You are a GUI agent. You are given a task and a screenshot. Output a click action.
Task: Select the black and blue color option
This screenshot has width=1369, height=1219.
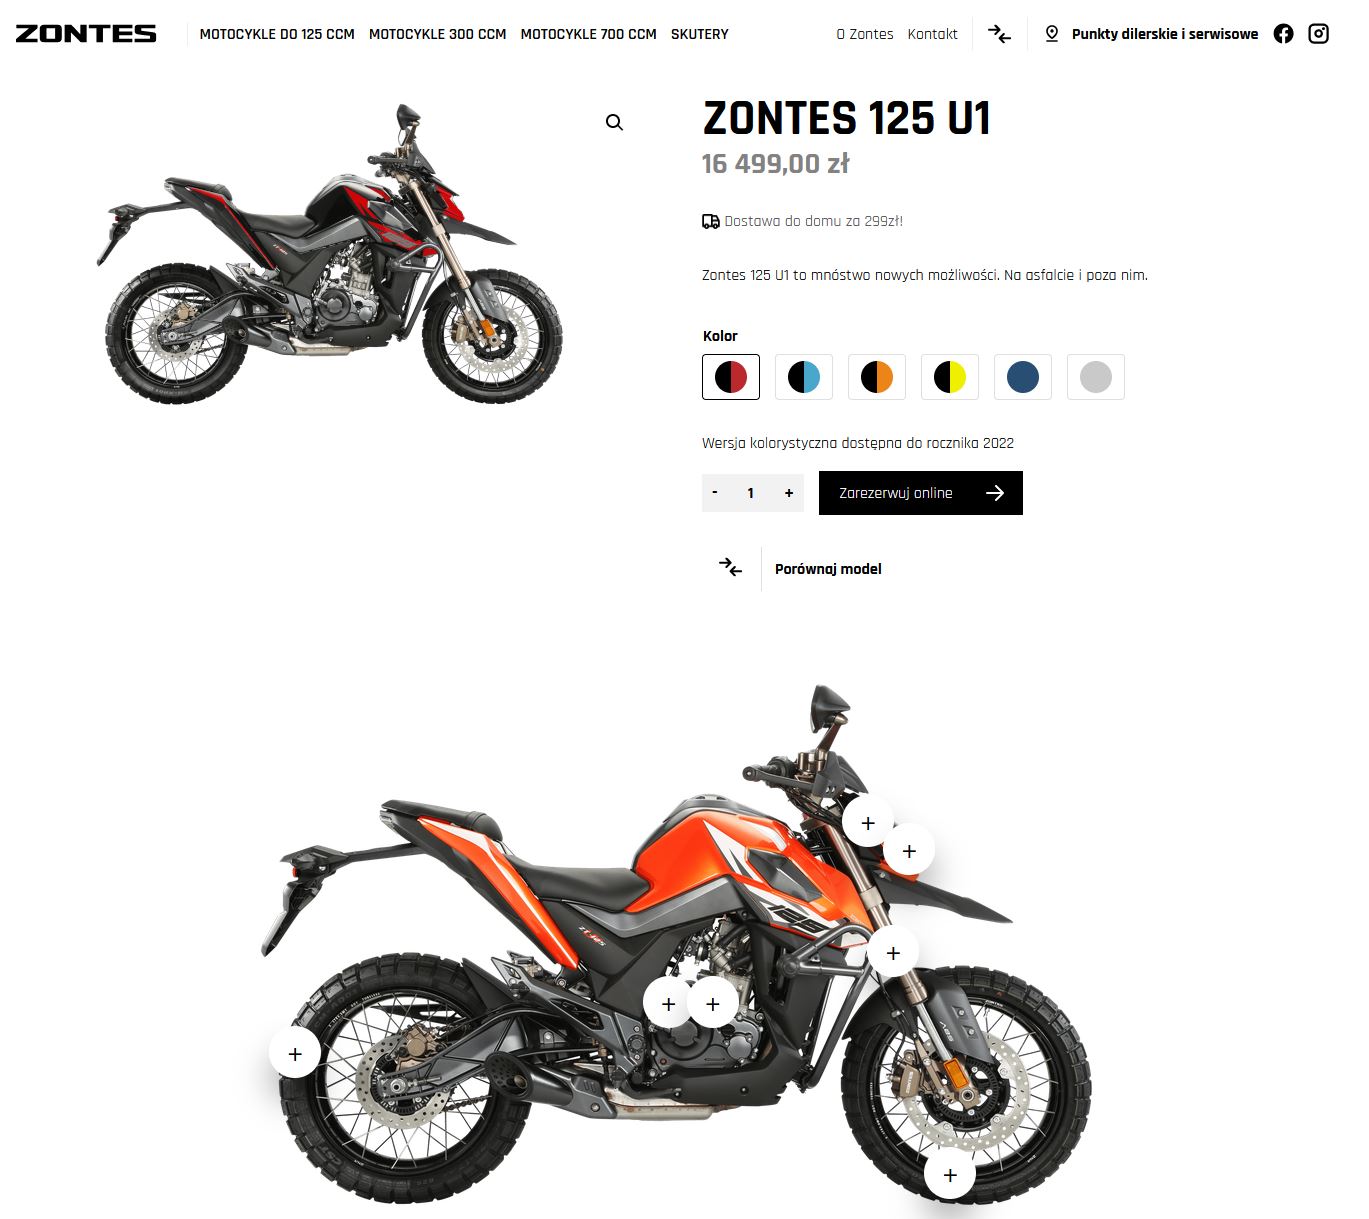(804, 377)
